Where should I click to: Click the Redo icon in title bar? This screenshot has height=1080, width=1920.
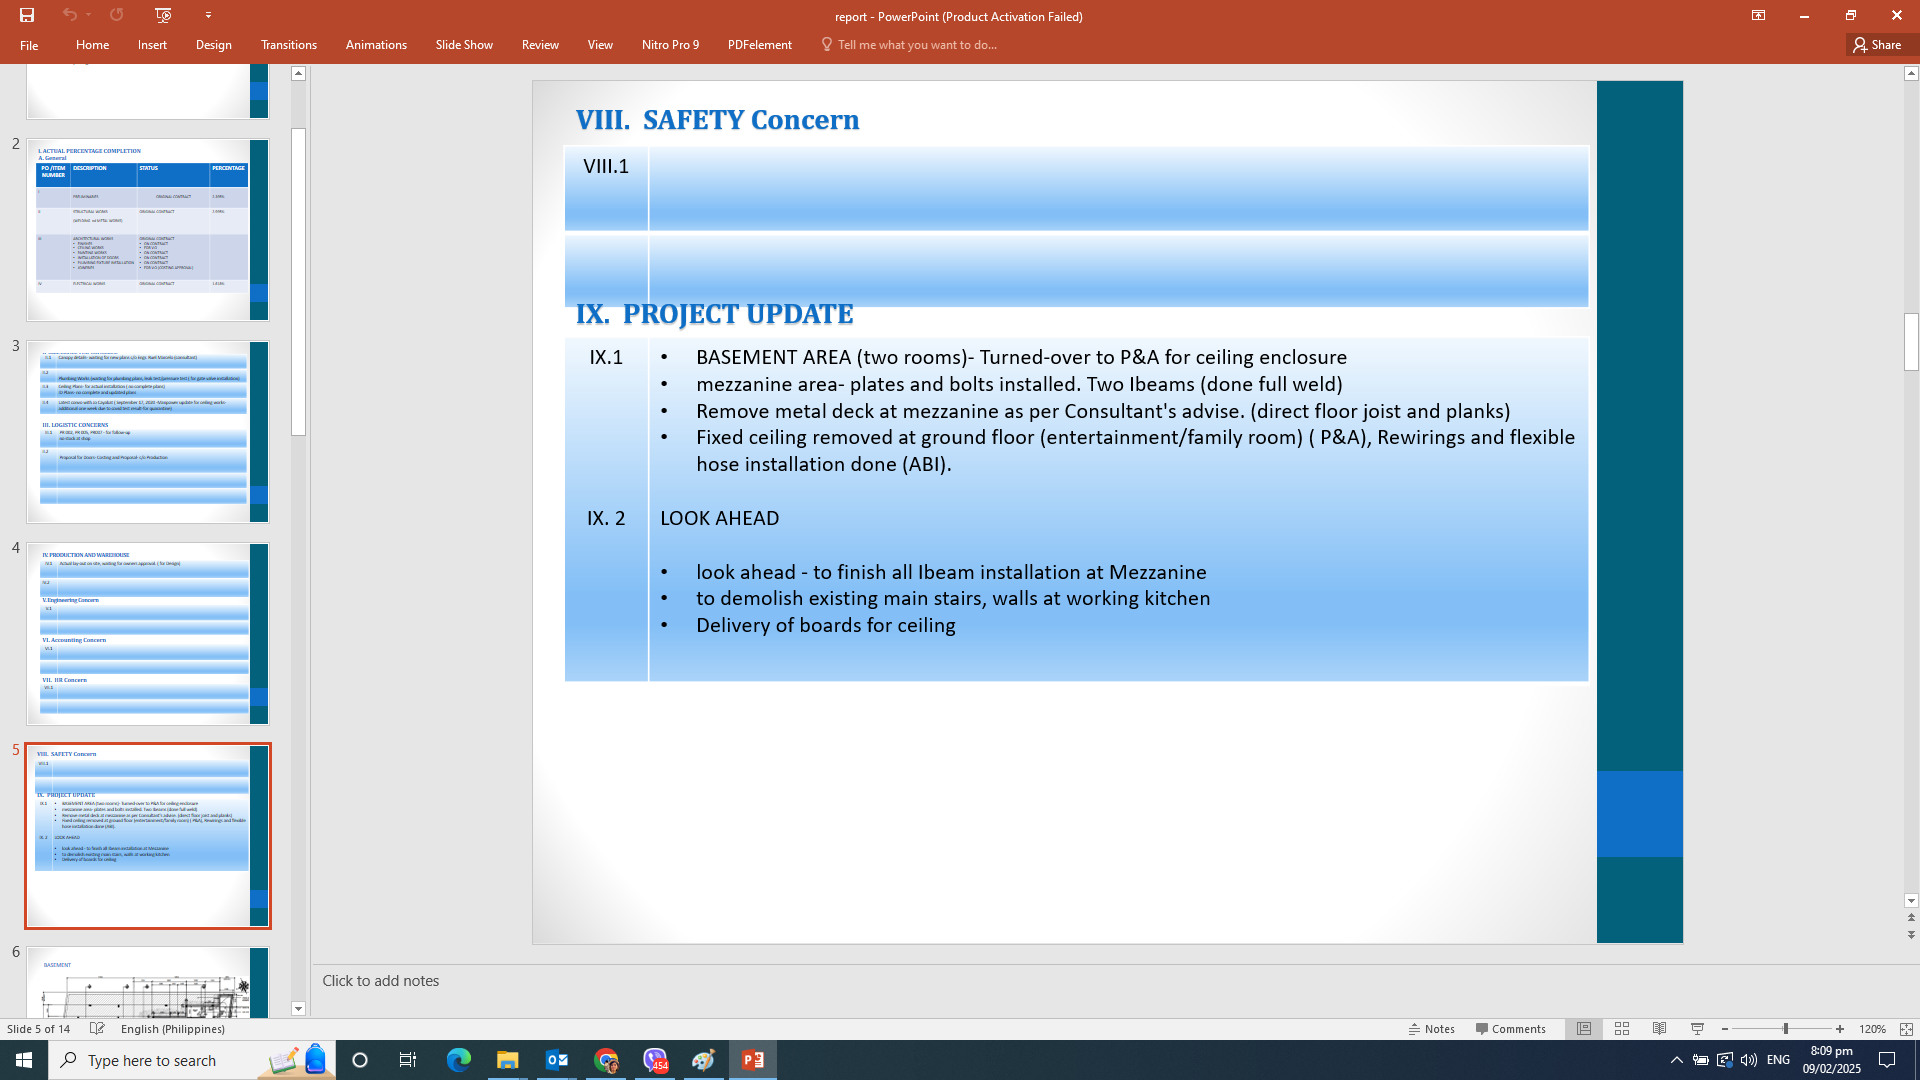pyautogui.click(x=117, y=15)
